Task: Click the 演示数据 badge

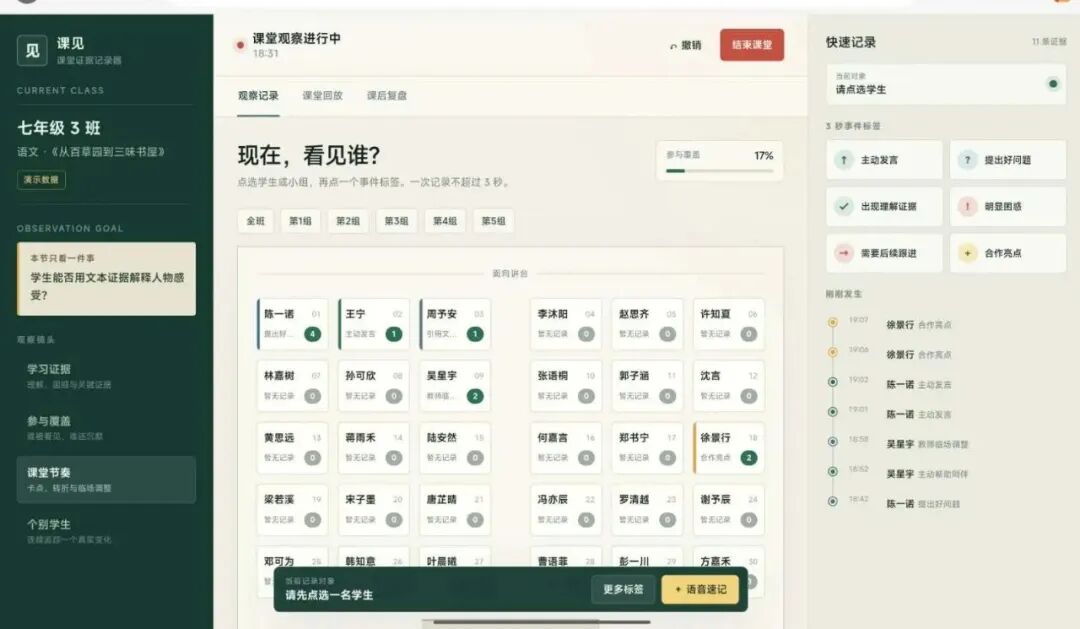Action: click(x=41, y=180)
